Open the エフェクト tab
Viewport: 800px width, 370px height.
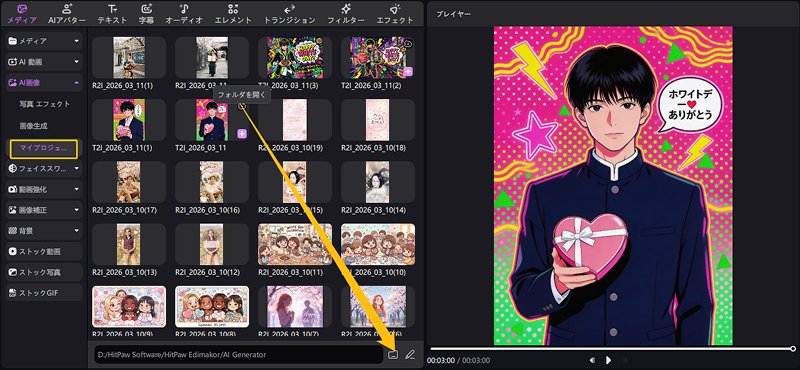coord(395,14)
